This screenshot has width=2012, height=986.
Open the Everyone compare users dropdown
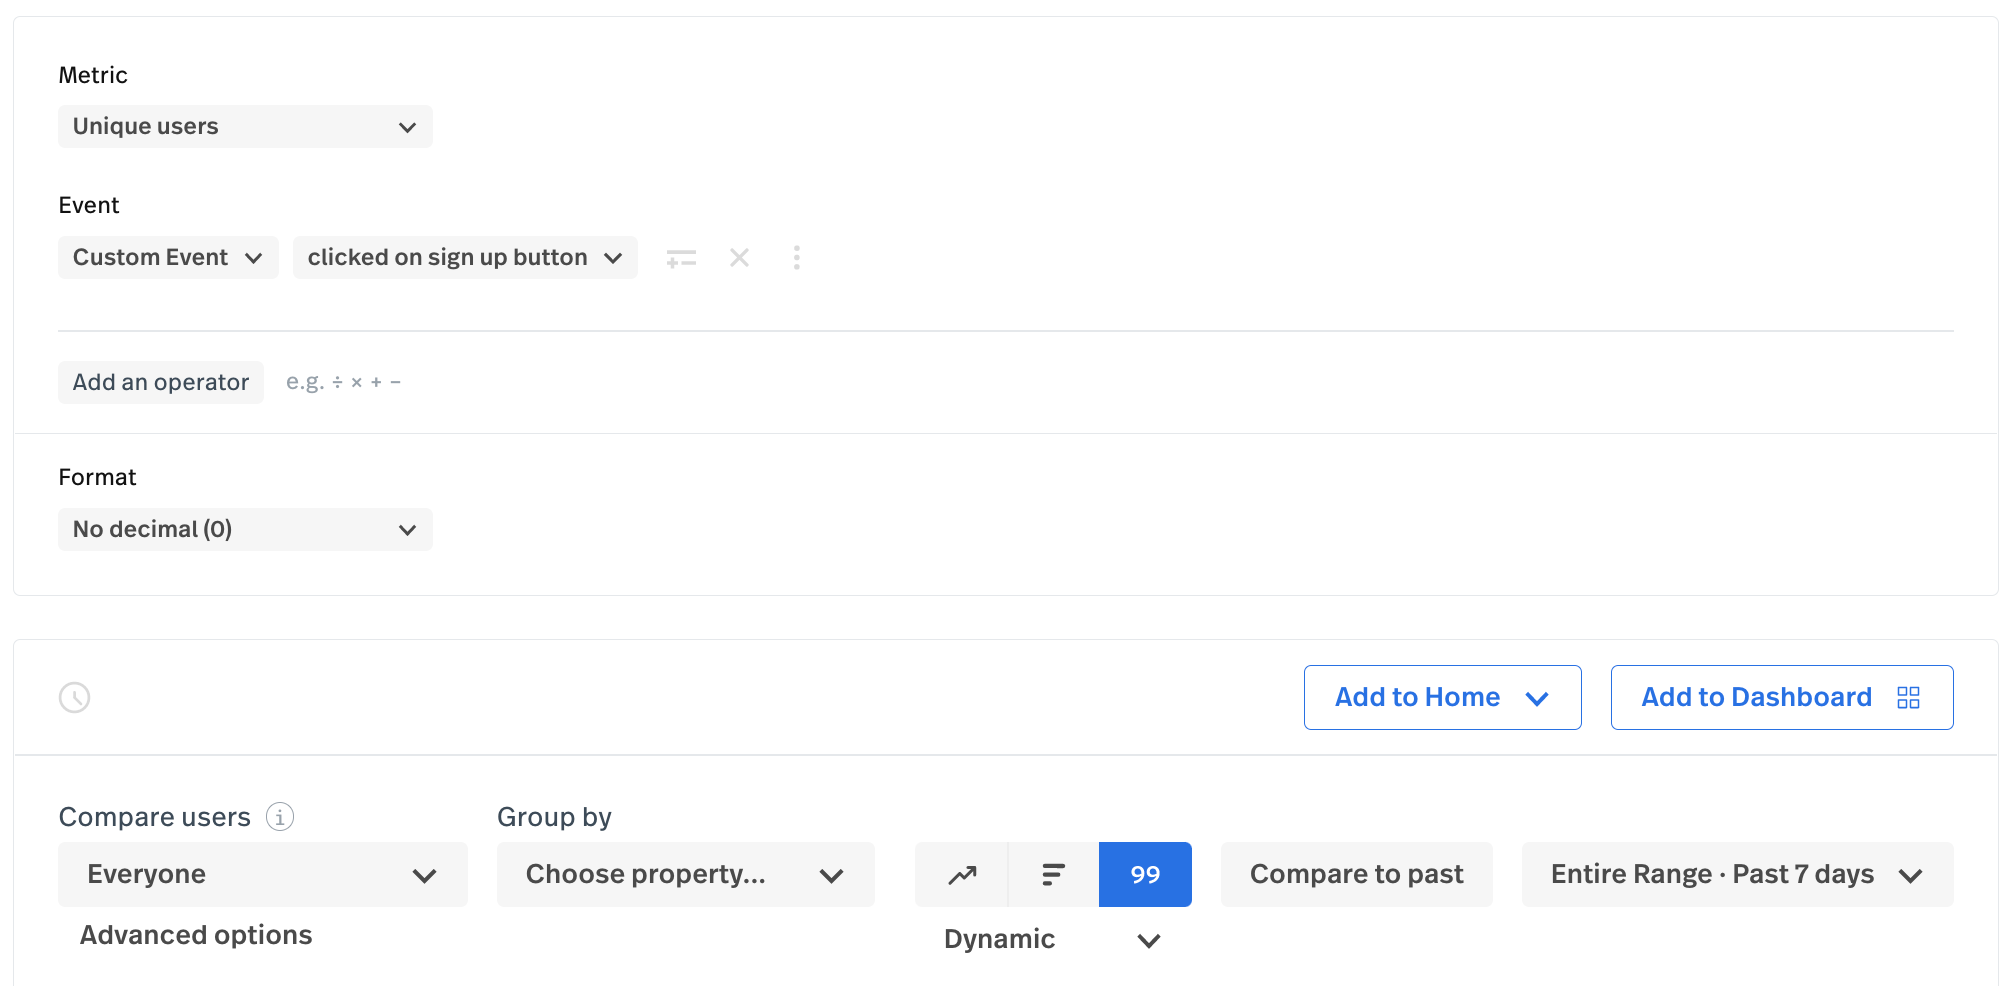tap(262, 875)
